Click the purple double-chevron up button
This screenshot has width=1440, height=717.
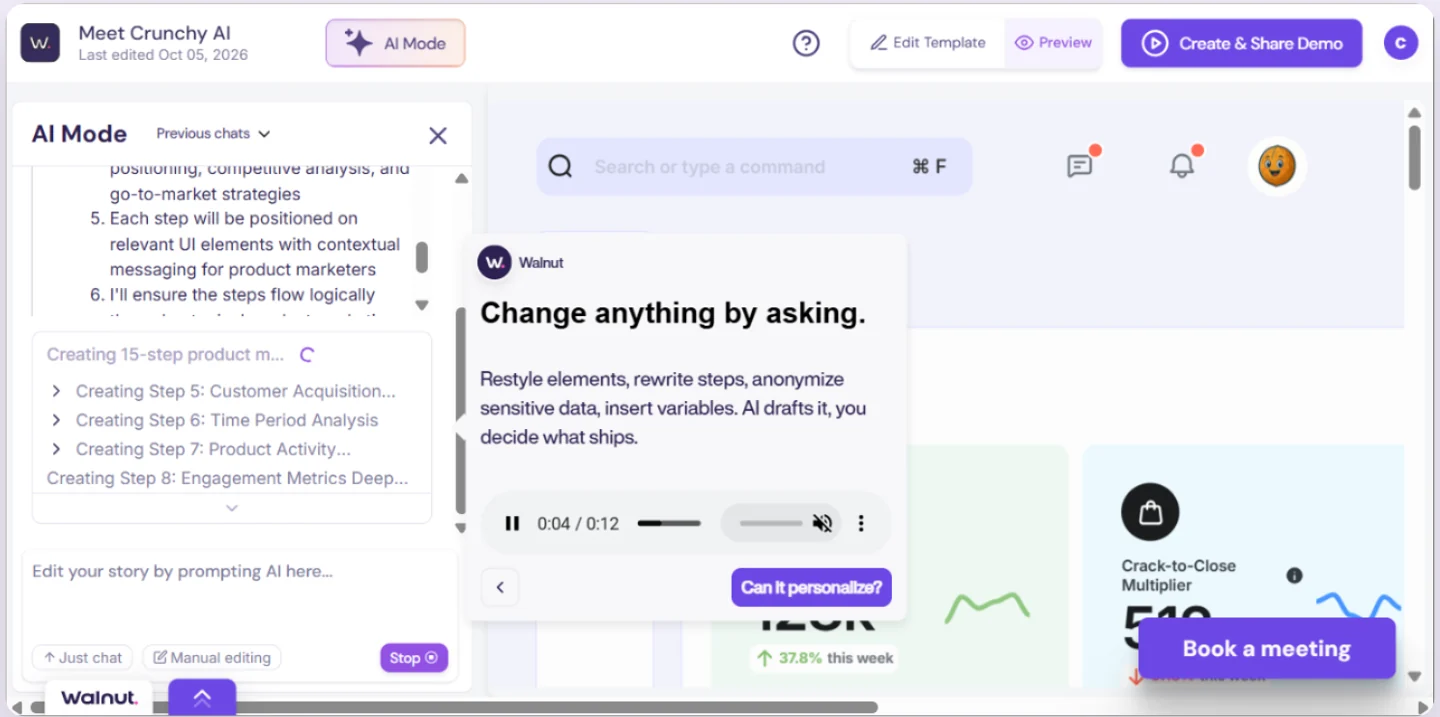click(202, 698)
